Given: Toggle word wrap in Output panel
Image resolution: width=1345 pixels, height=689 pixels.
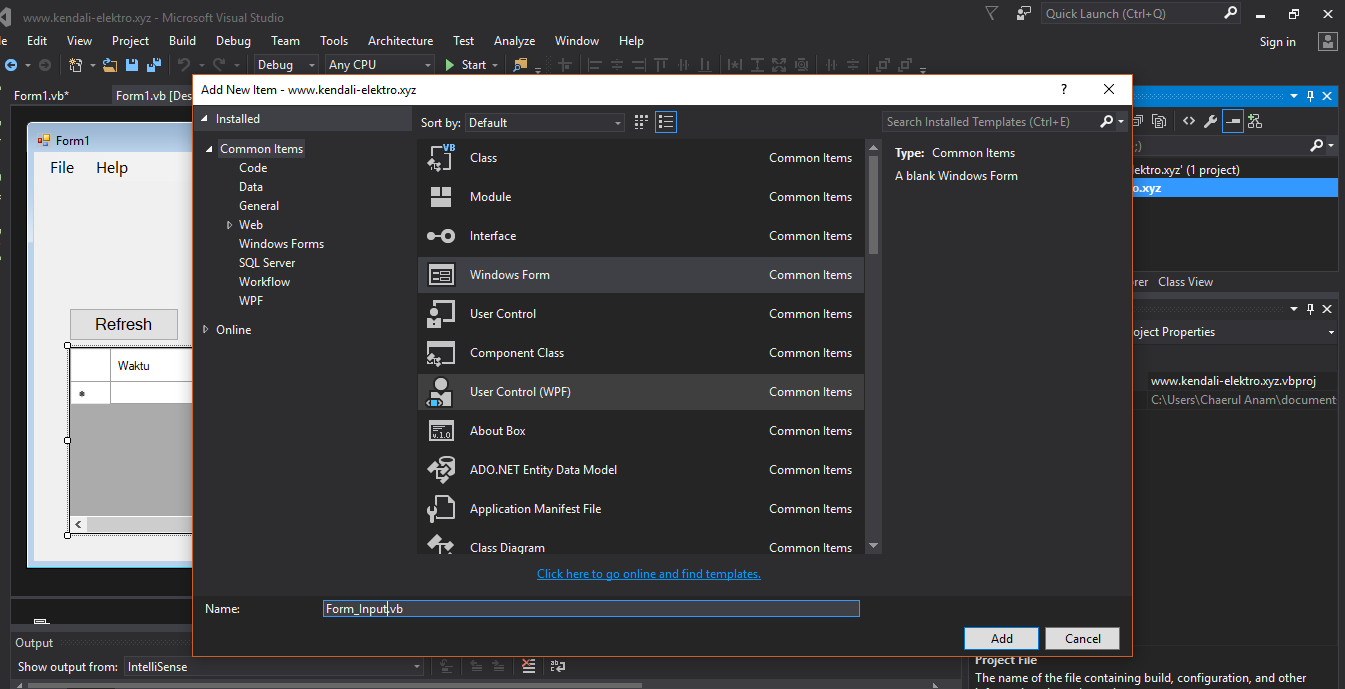Looking at the screenshot, I should tap(558, 666).
